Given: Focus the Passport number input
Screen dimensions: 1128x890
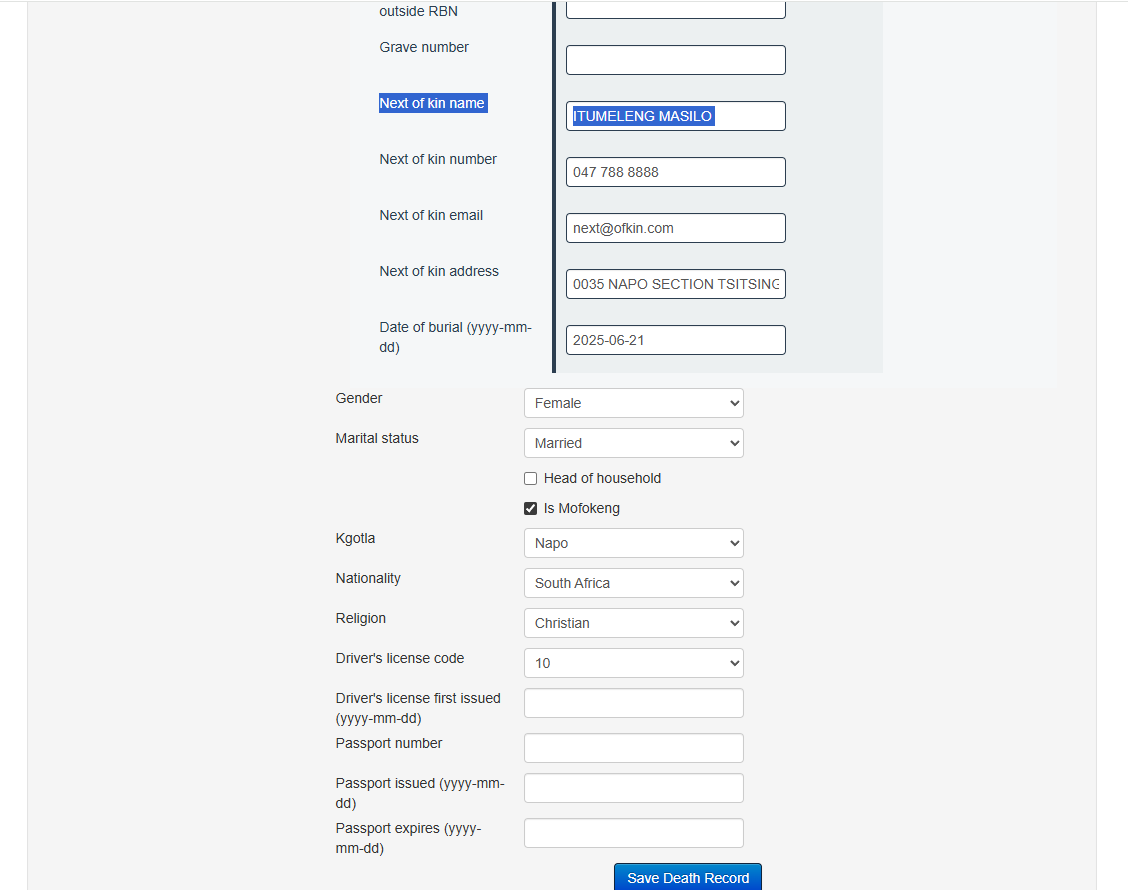Looking at the screenshot, I should click(x=633, y=748).
